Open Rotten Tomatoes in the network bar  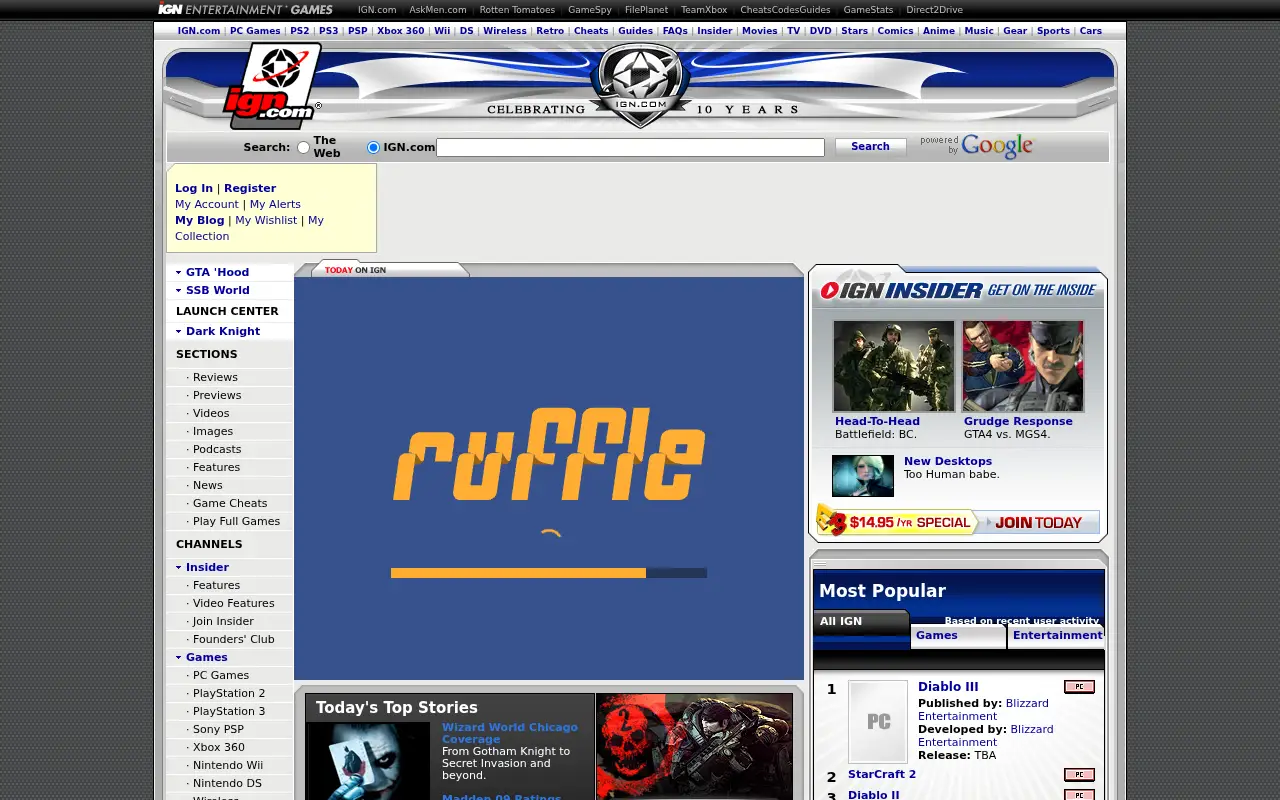click(x=517, y=10)
